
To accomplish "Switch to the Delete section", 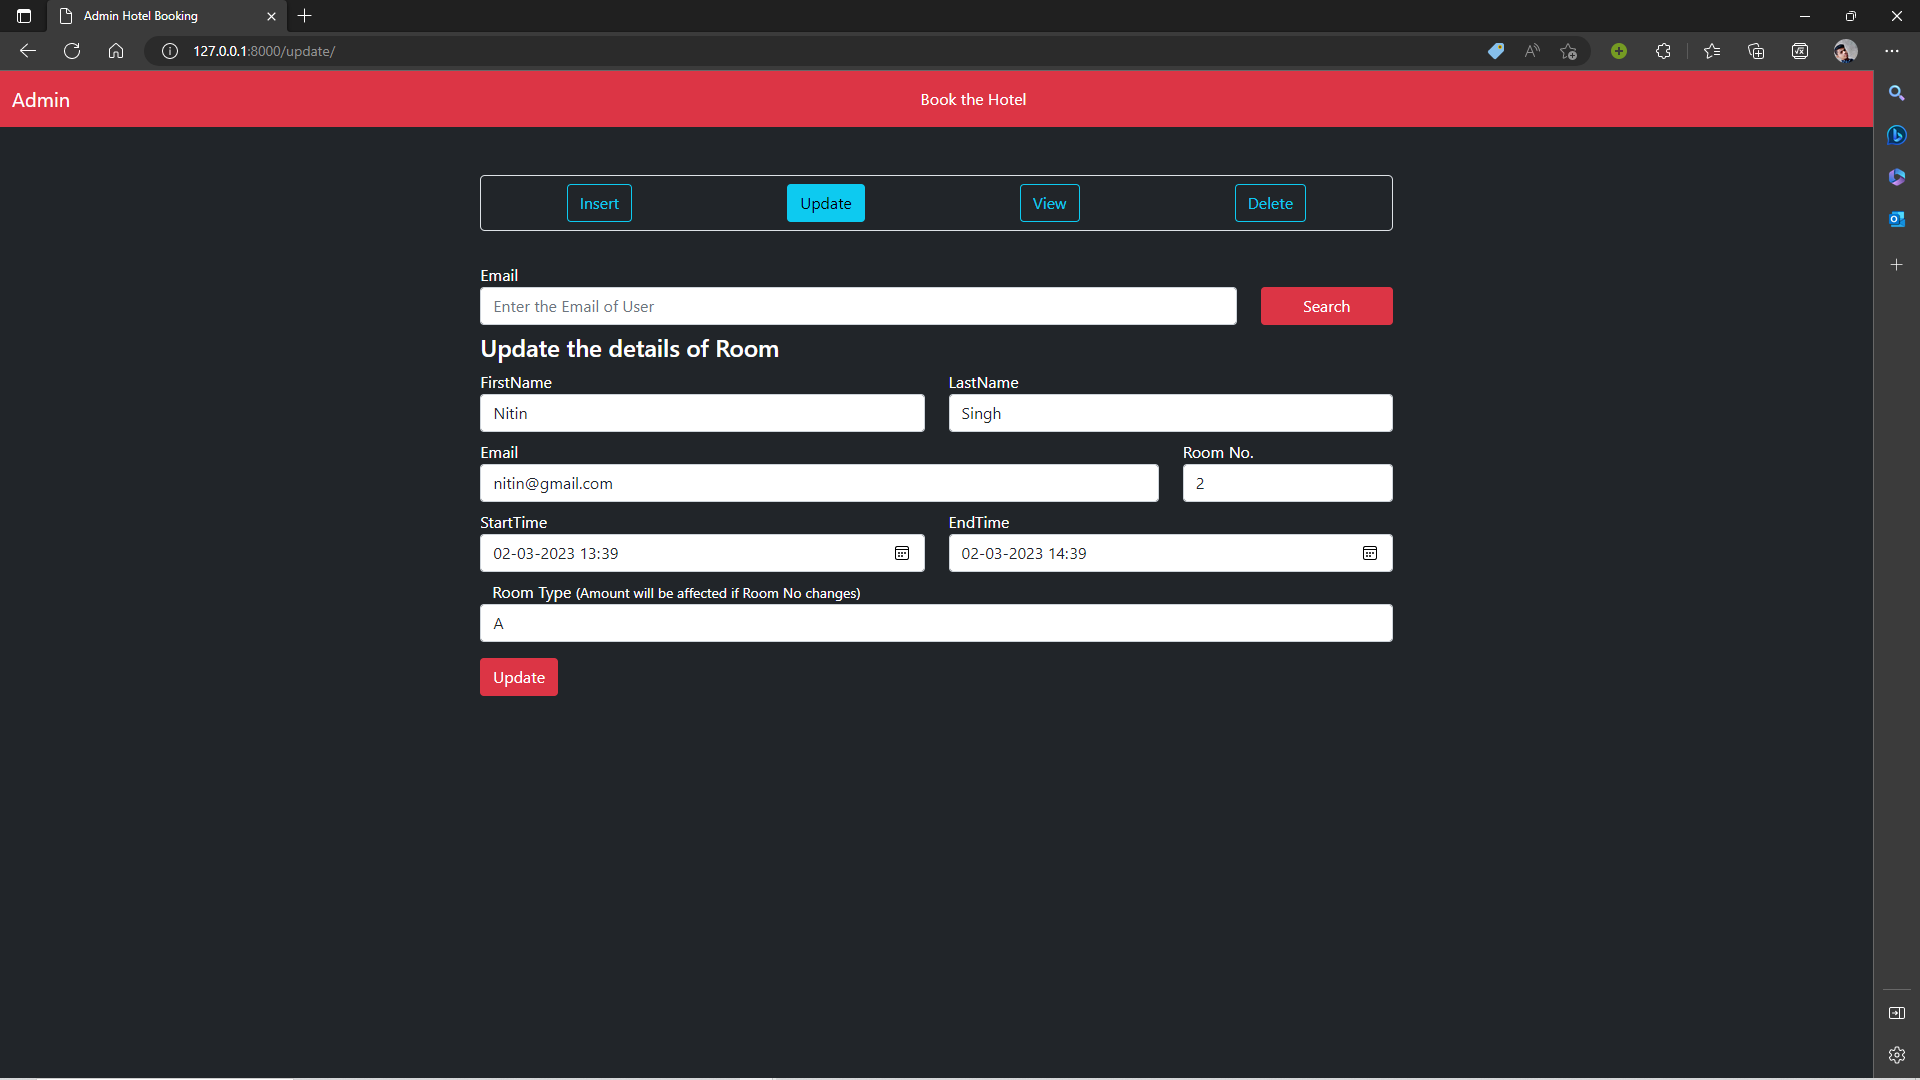I will click(x=1270, y=203).
